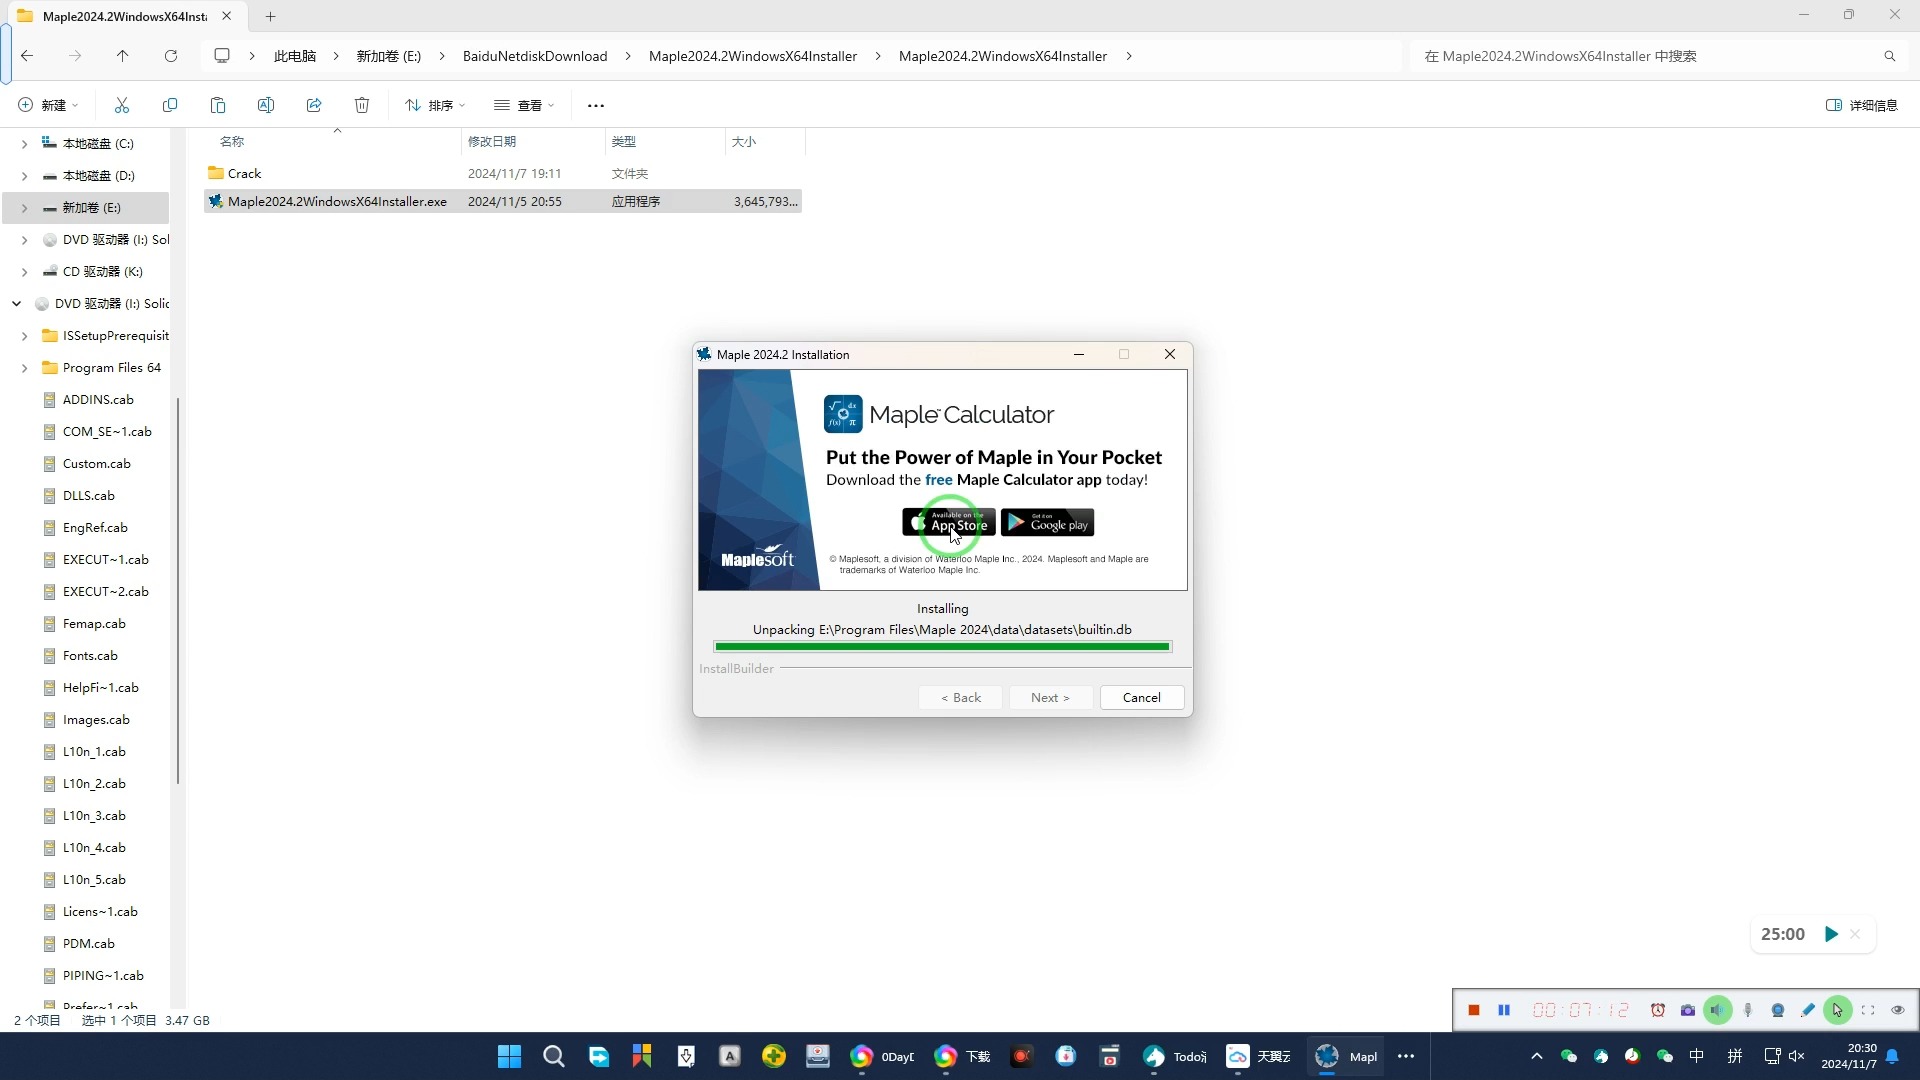Toggle webcam capture in the recorder bar

click(1778, 1010)
